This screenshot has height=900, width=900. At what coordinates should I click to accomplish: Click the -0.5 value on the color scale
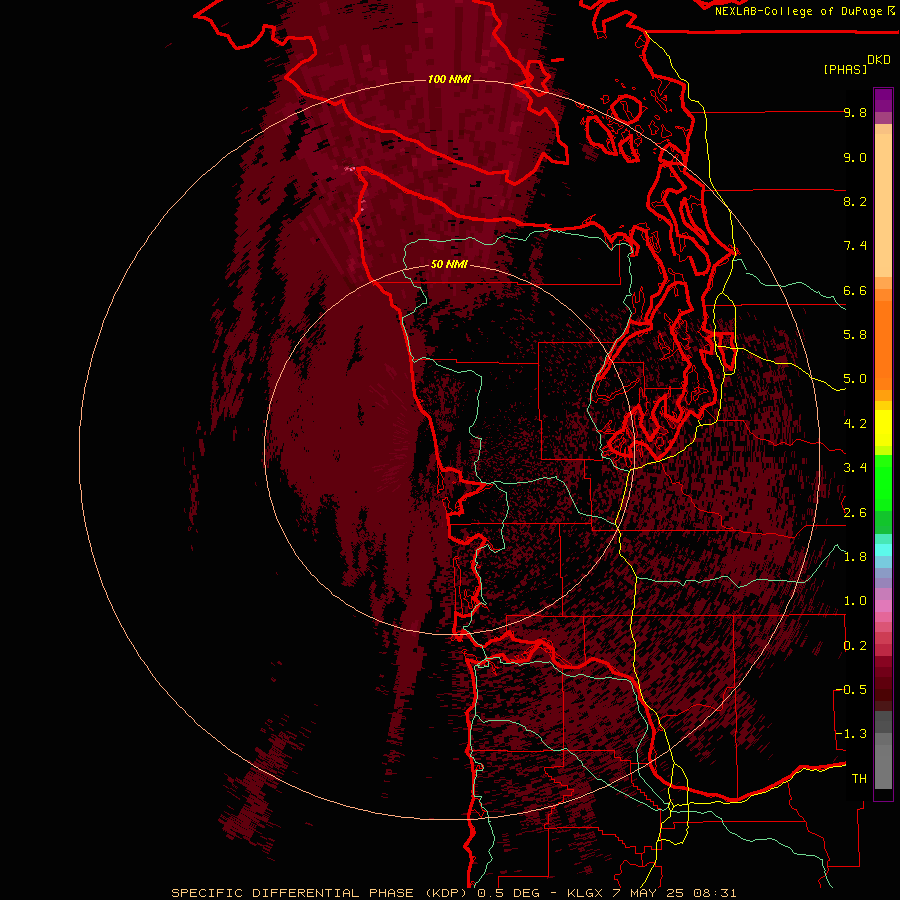tap(851, 690)
